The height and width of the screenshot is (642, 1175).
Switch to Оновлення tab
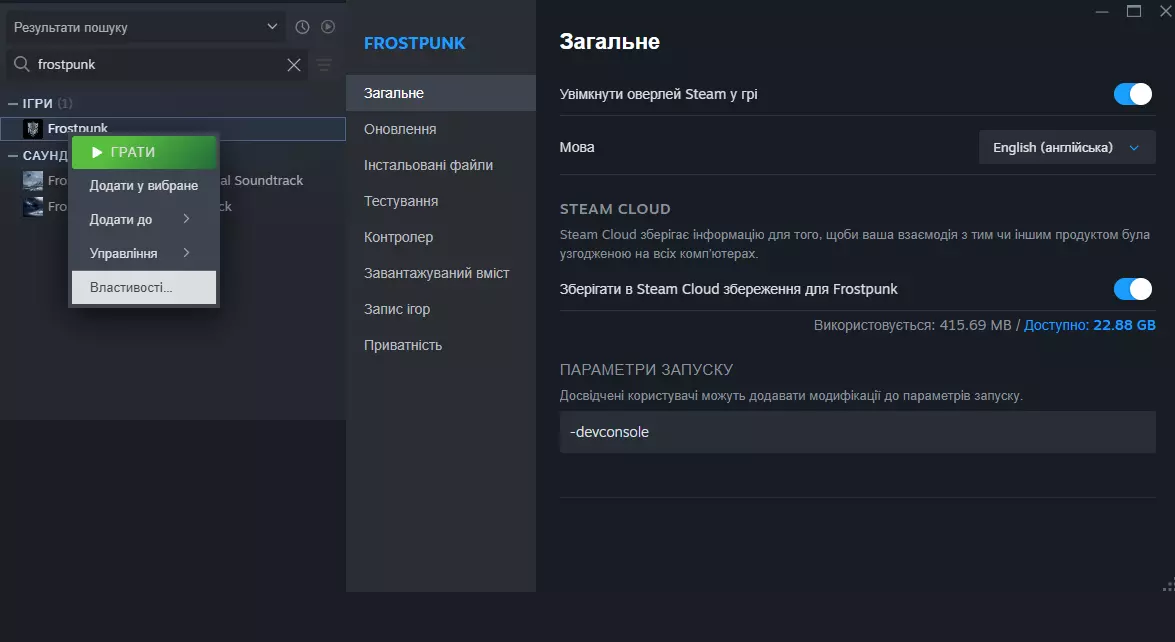pyautogui.click(x=441, y=129)
